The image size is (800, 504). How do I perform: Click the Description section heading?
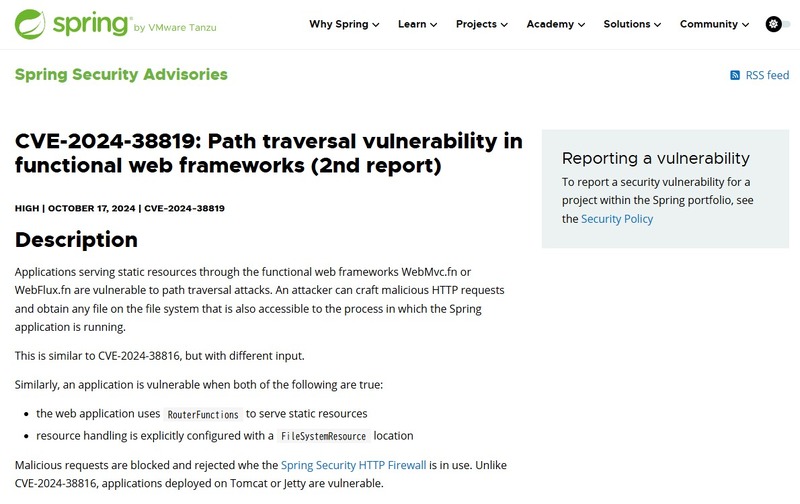coord(76,240)
